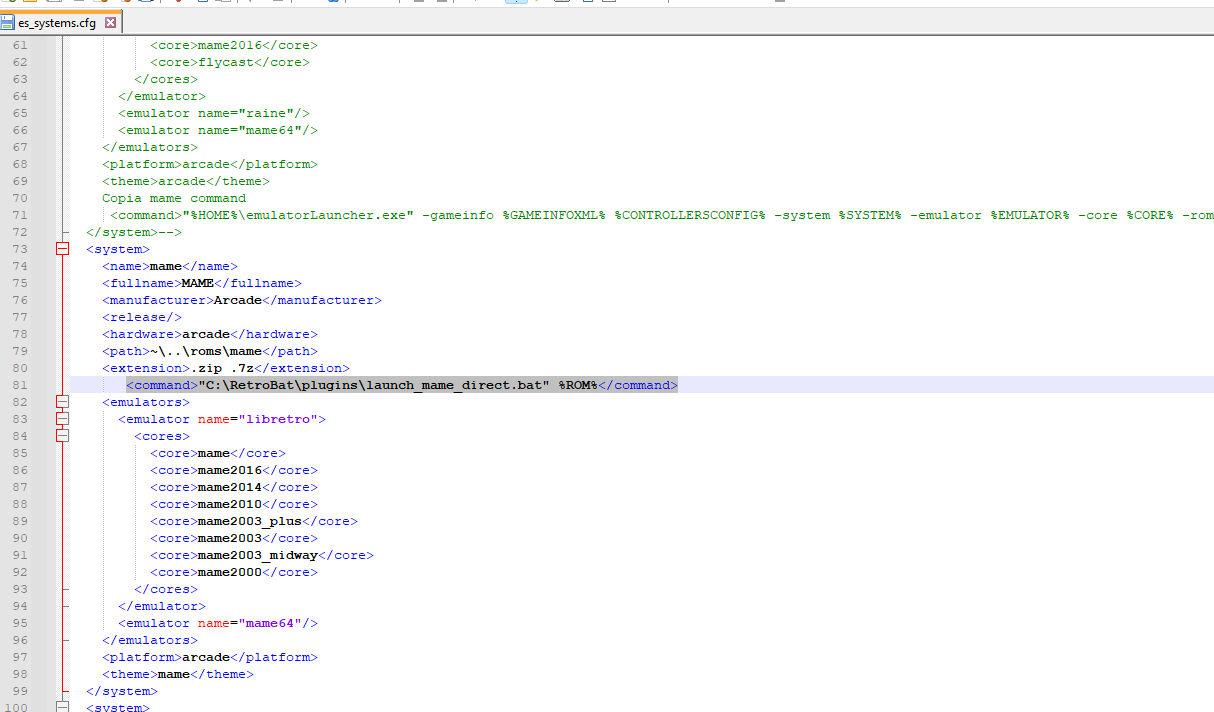Click the emulator name="raine" line
The width and height of the screenshot is (1214, 712).
[x=214, y=113]
